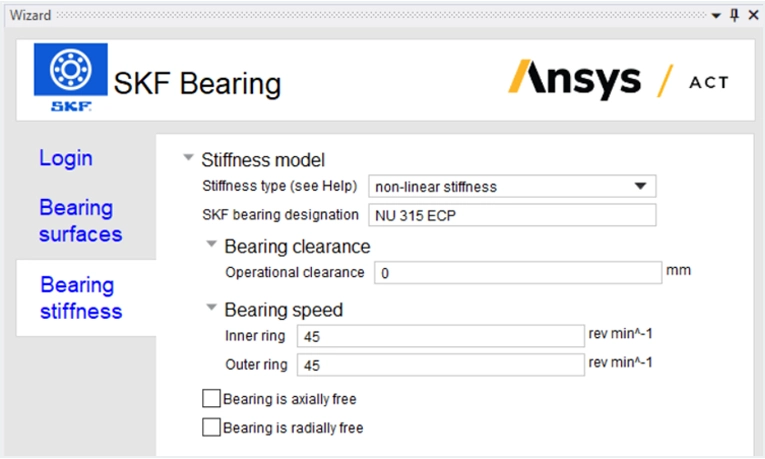Click the 'Stiffness type (see Help)' label

click(280, 186)
